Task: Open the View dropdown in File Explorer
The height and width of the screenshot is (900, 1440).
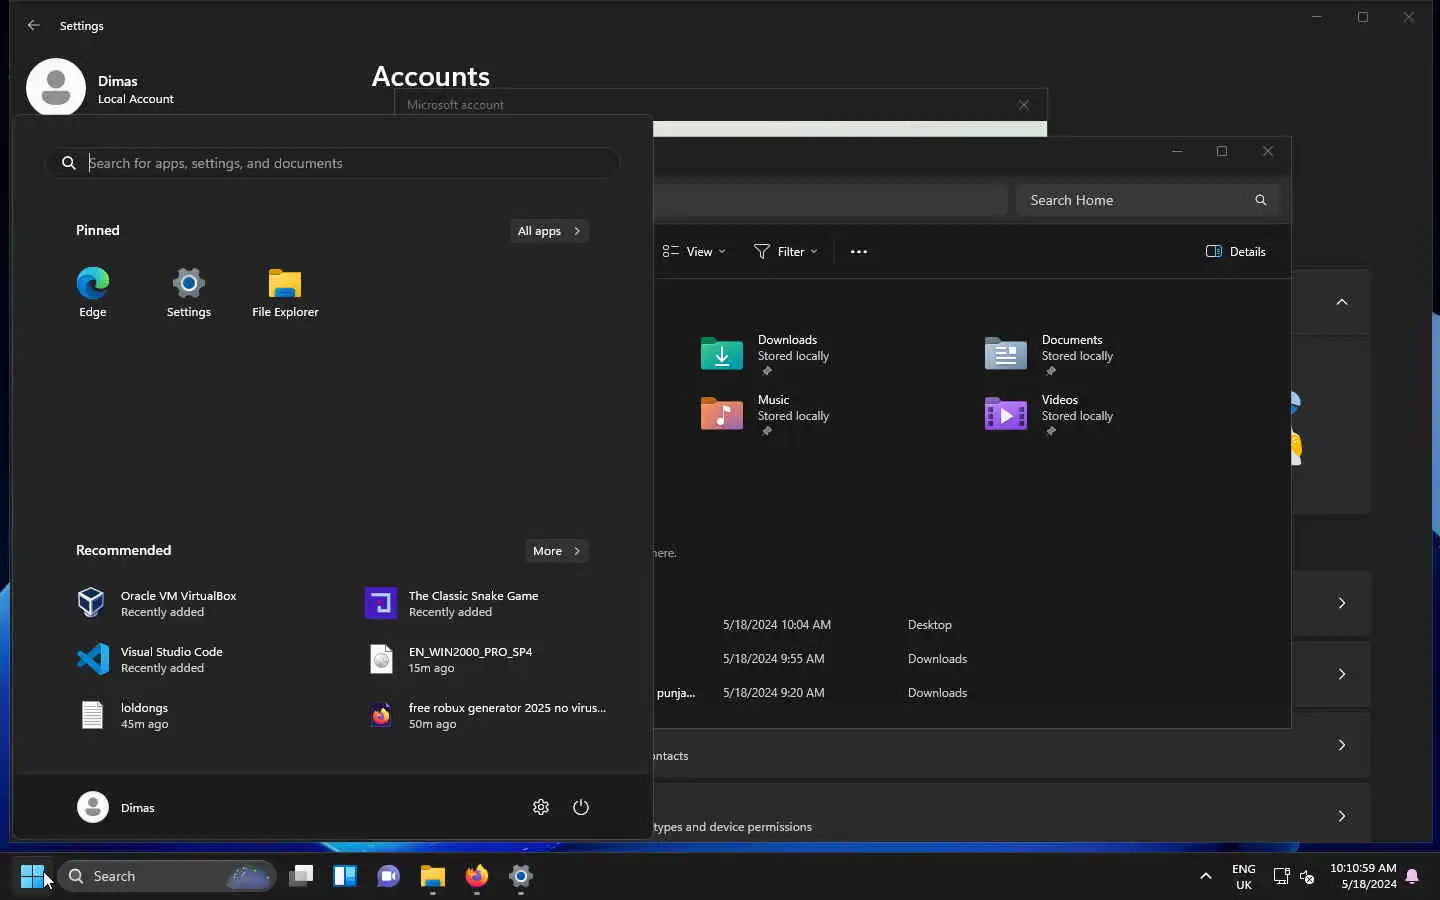Action: (694, 252)
